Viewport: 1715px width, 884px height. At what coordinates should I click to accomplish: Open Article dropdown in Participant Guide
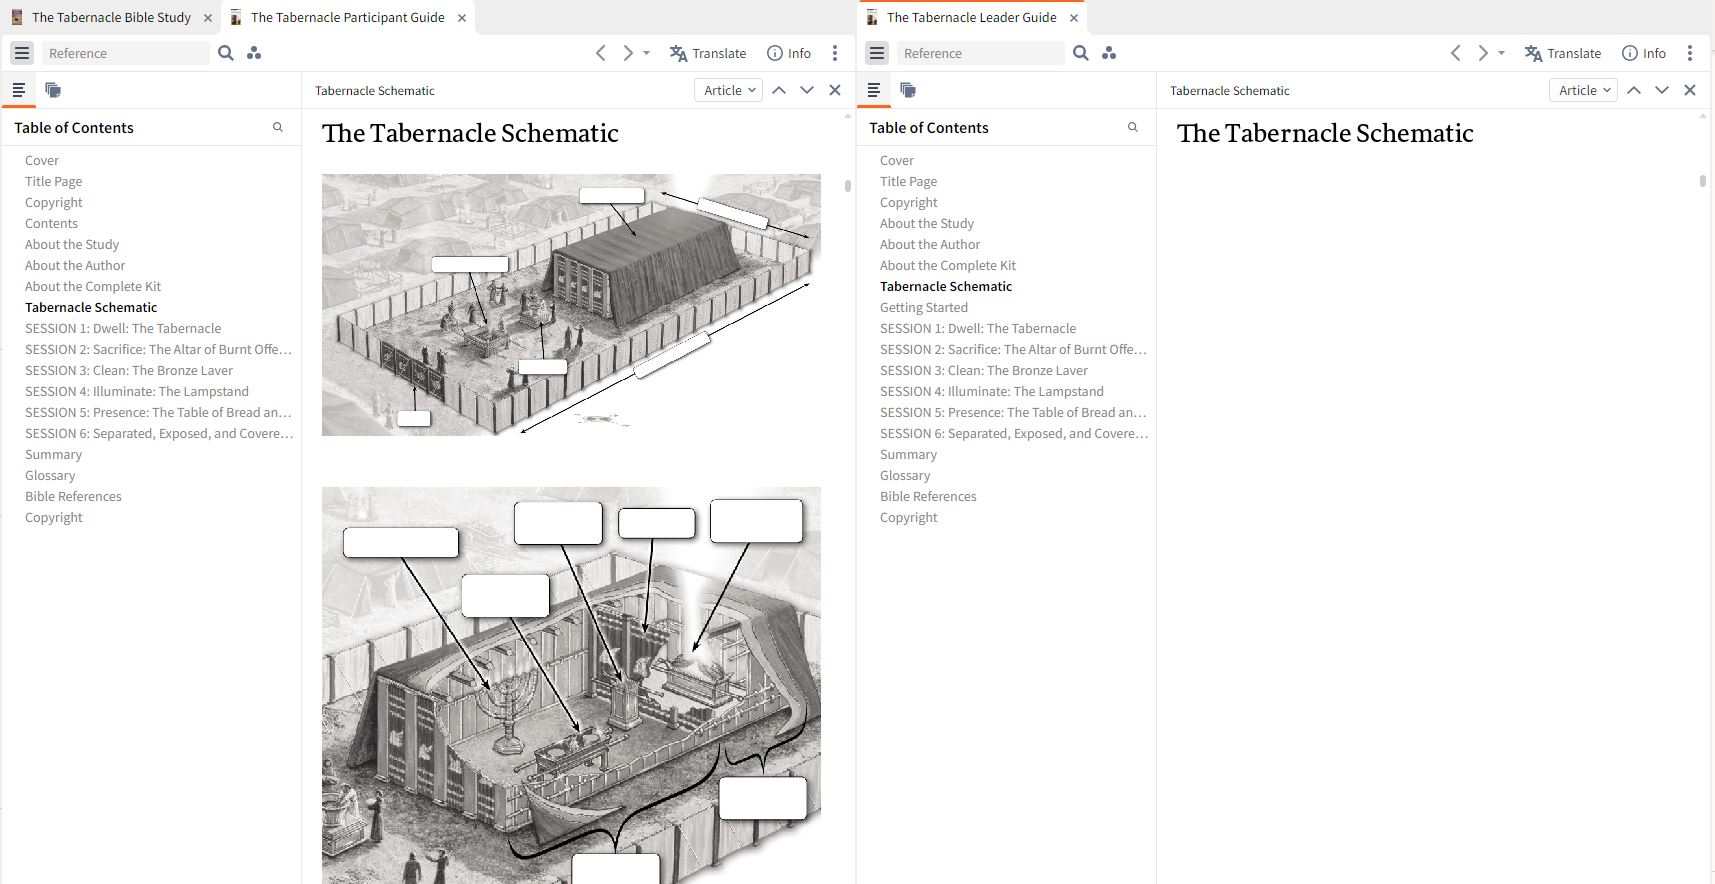tap(729, 90)
